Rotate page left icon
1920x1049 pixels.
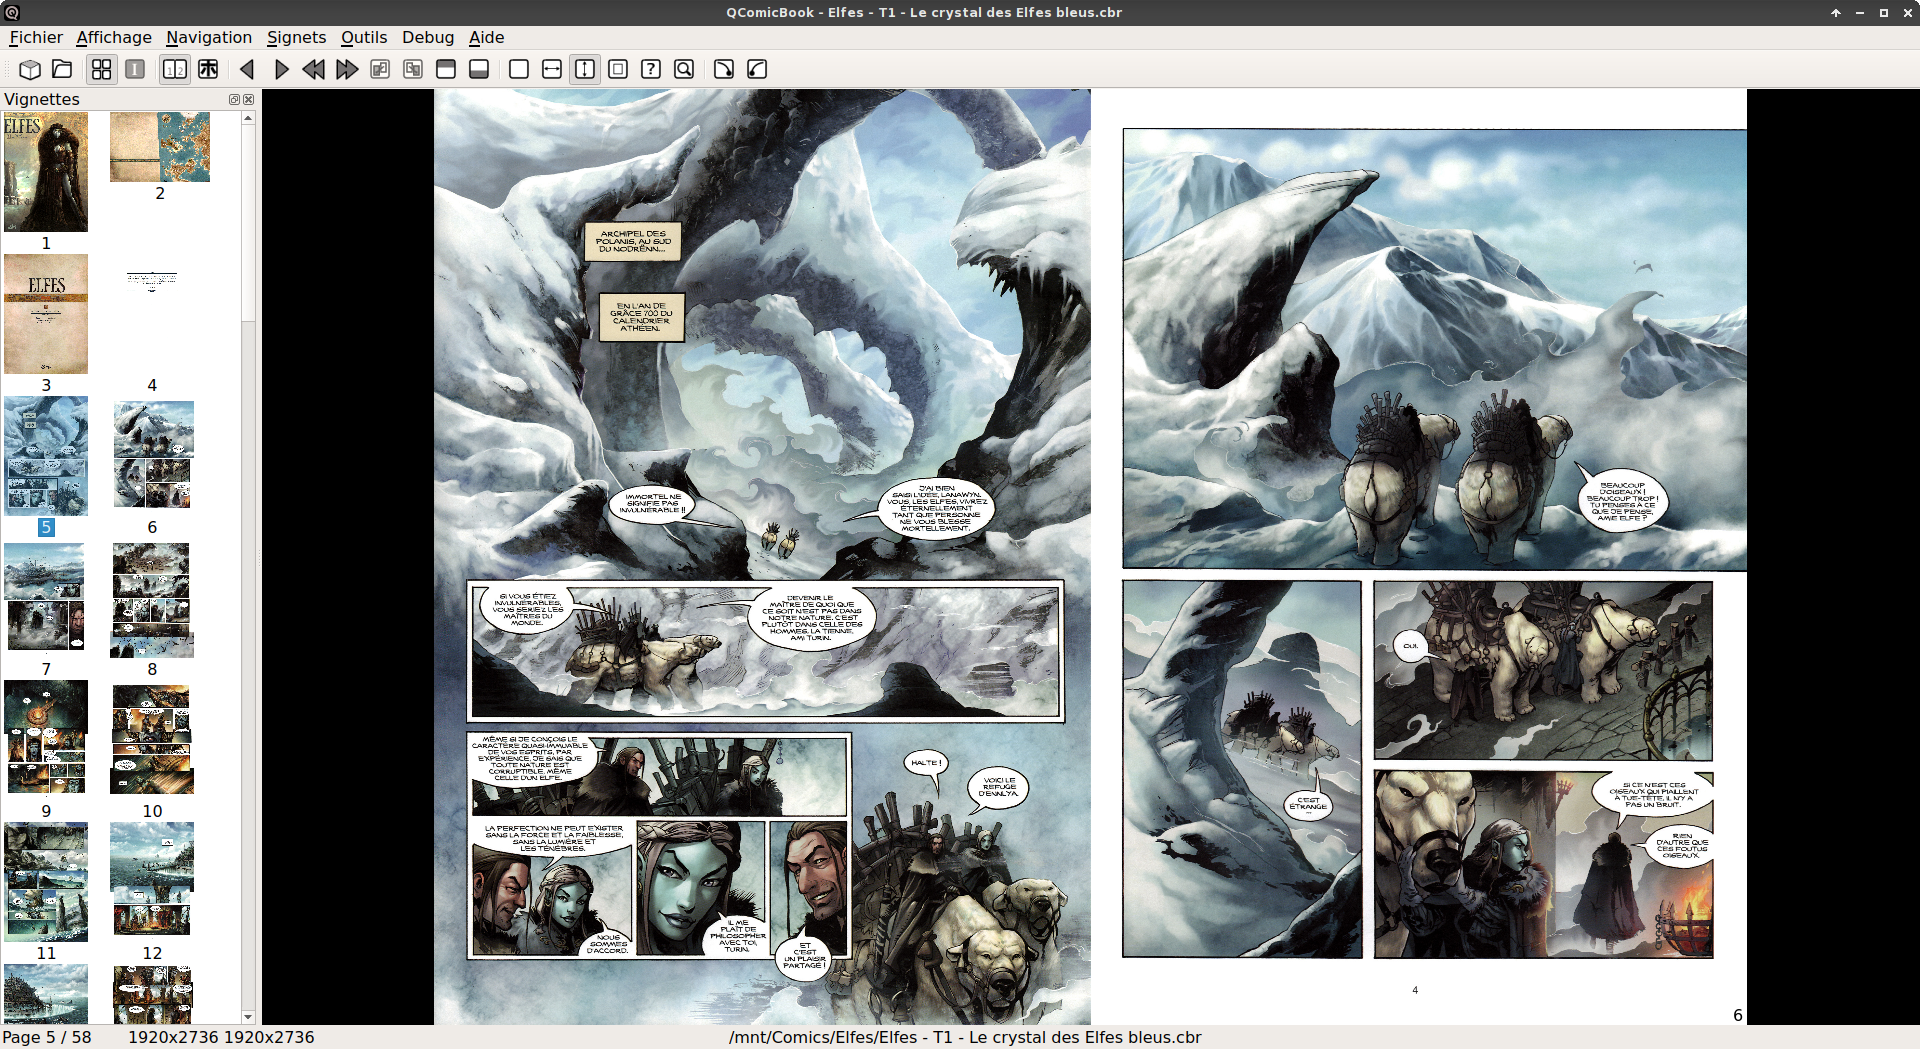(757, 69)
